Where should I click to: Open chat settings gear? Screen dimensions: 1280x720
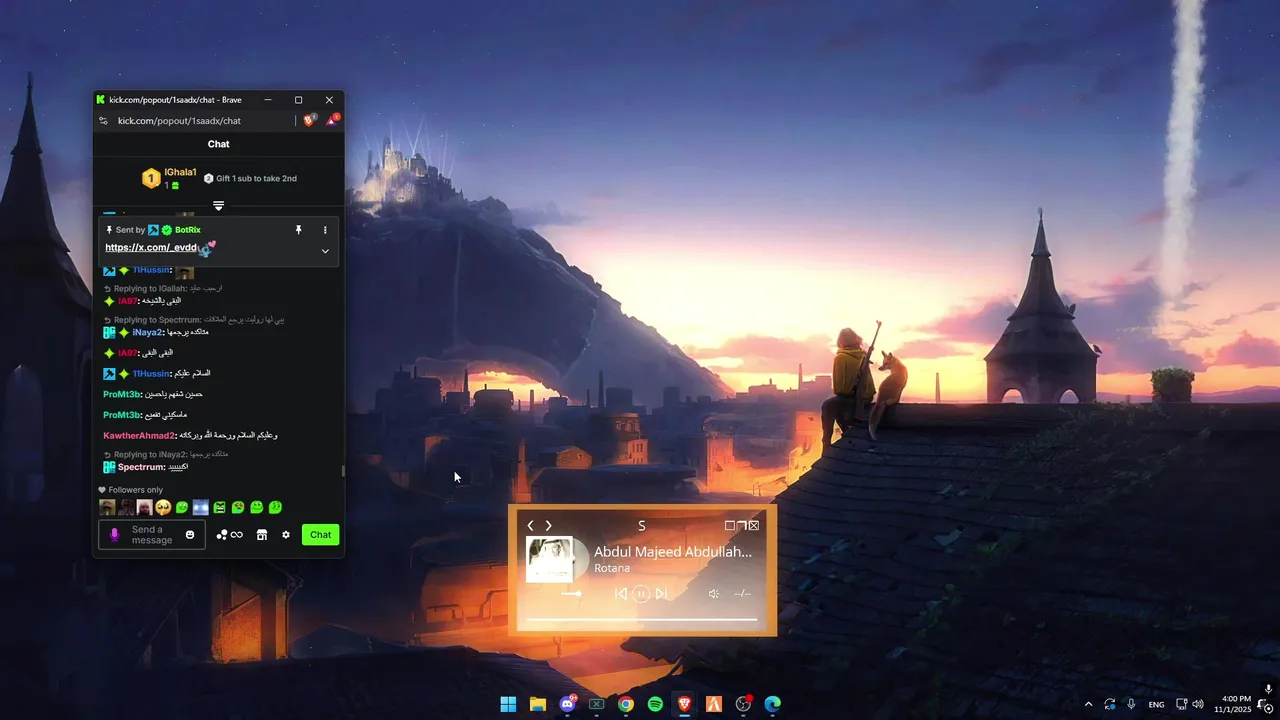tap(286, 535)
